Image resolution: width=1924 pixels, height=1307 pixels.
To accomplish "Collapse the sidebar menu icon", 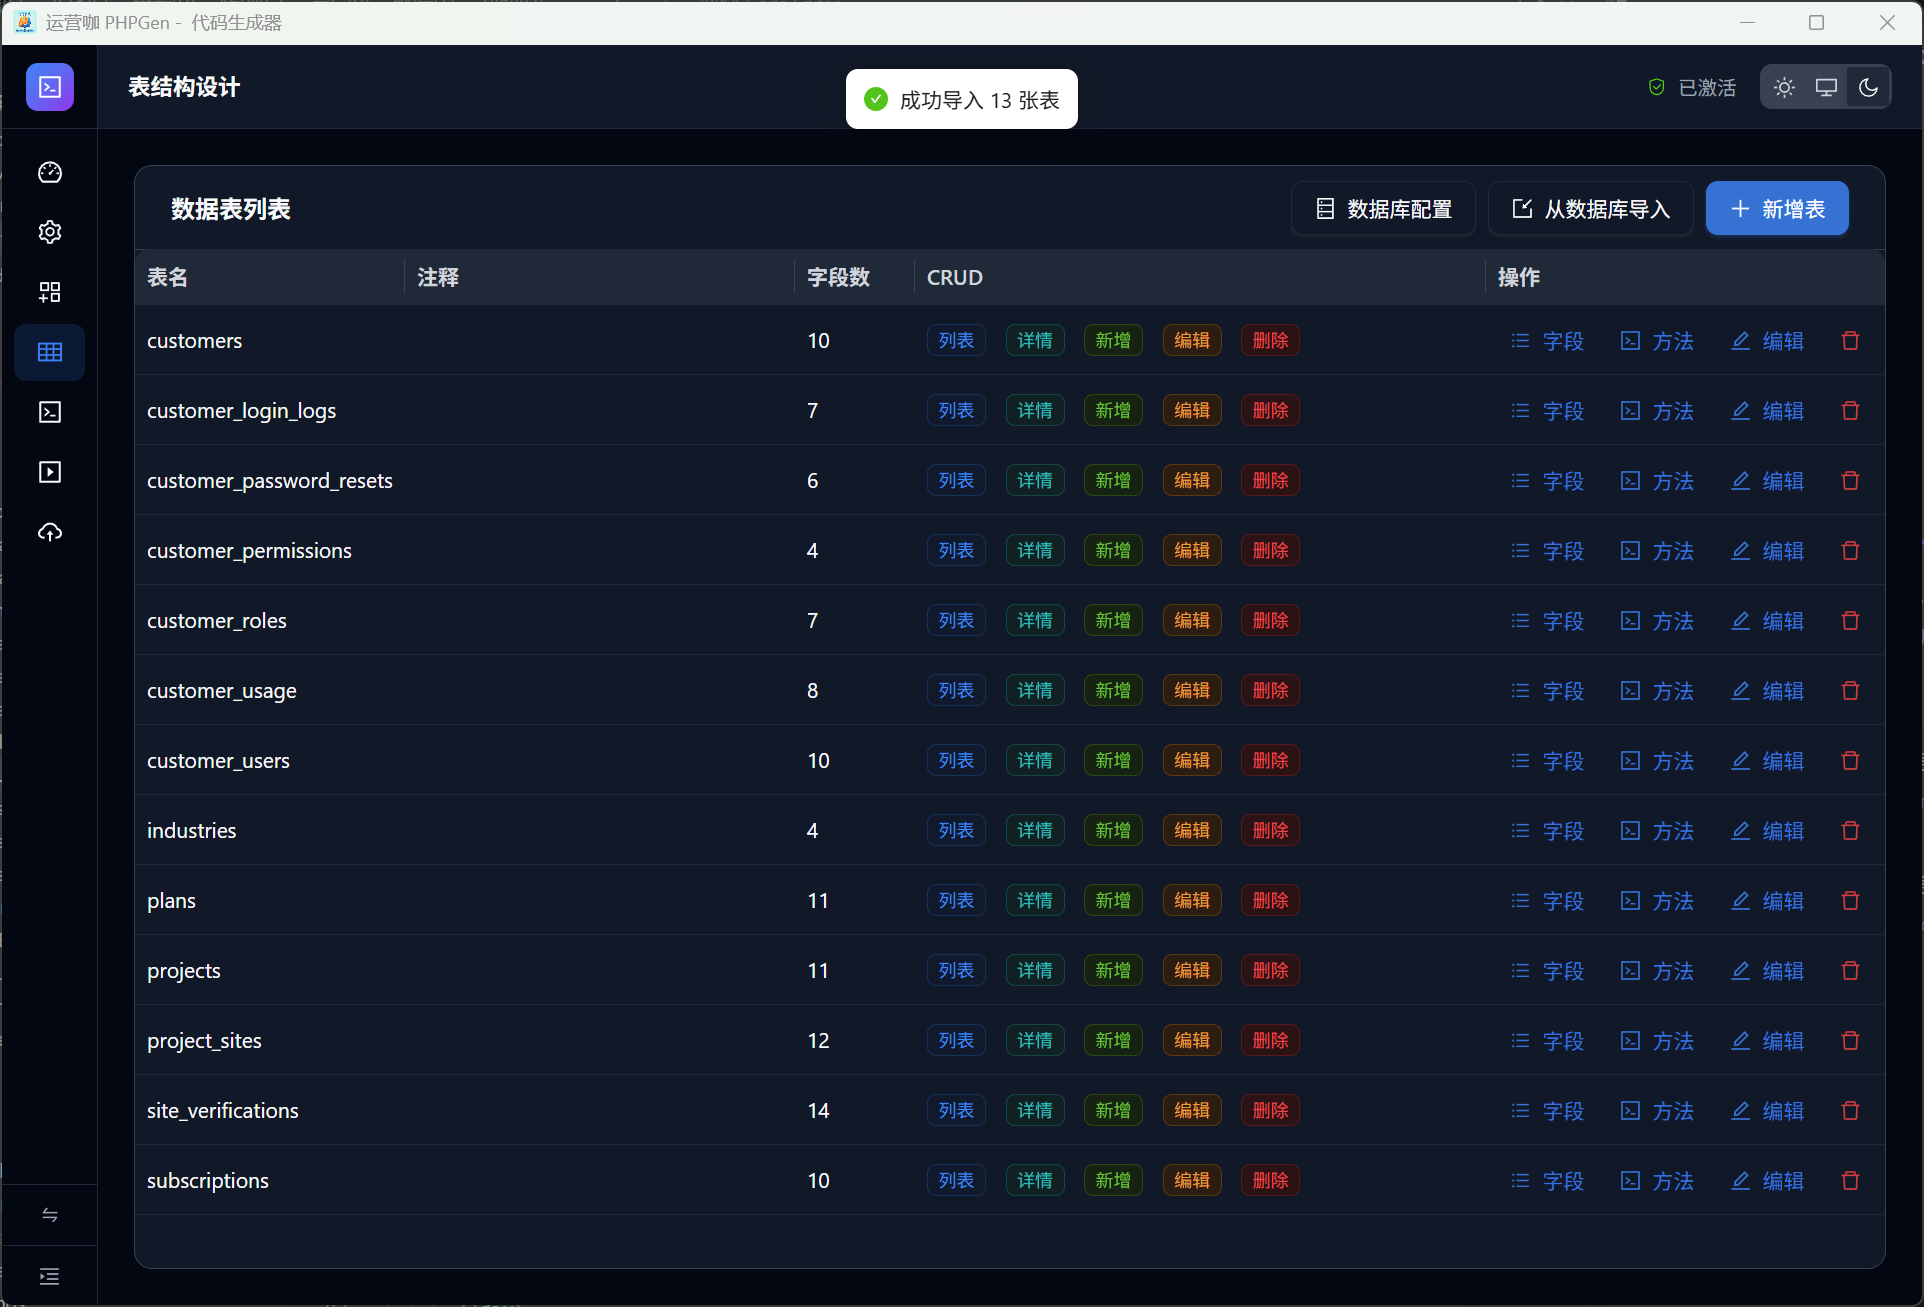I will [x=50, y=1277].
